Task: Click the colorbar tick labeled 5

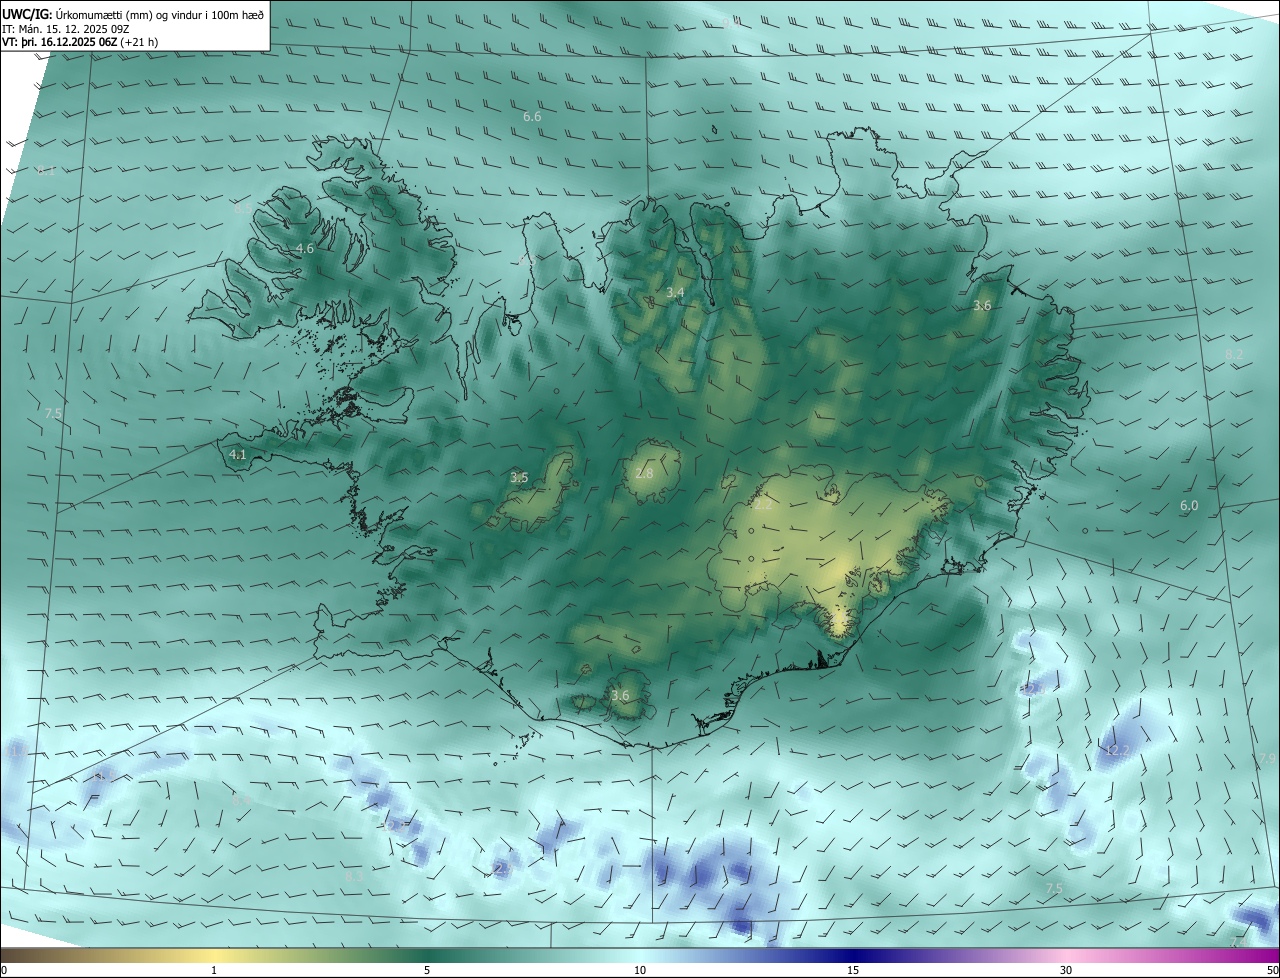Action: pos(427,970)
